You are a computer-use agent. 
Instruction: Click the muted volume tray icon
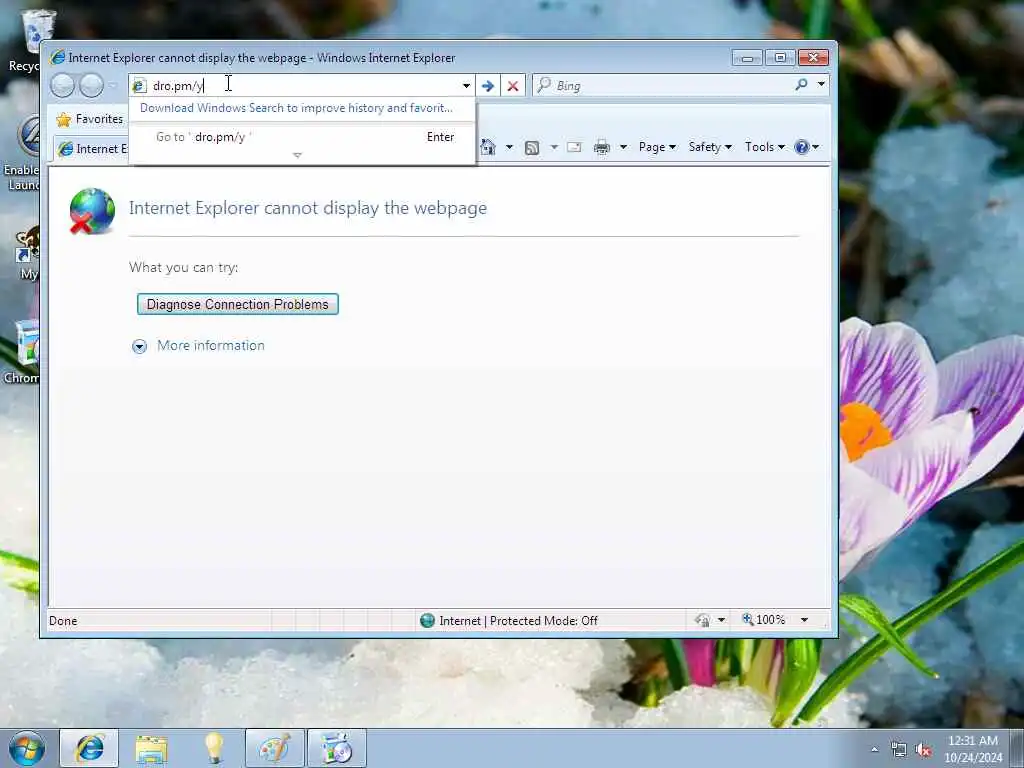[923, 750]
